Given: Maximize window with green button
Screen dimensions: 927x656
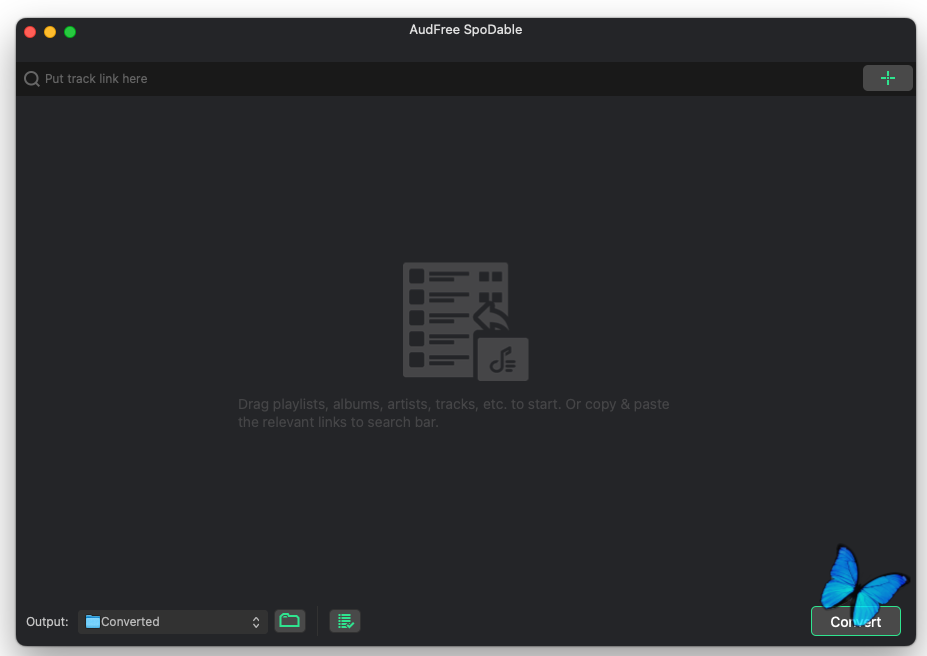Looking at the screenshot, I should pyautogui.click(x=70, y=32).
